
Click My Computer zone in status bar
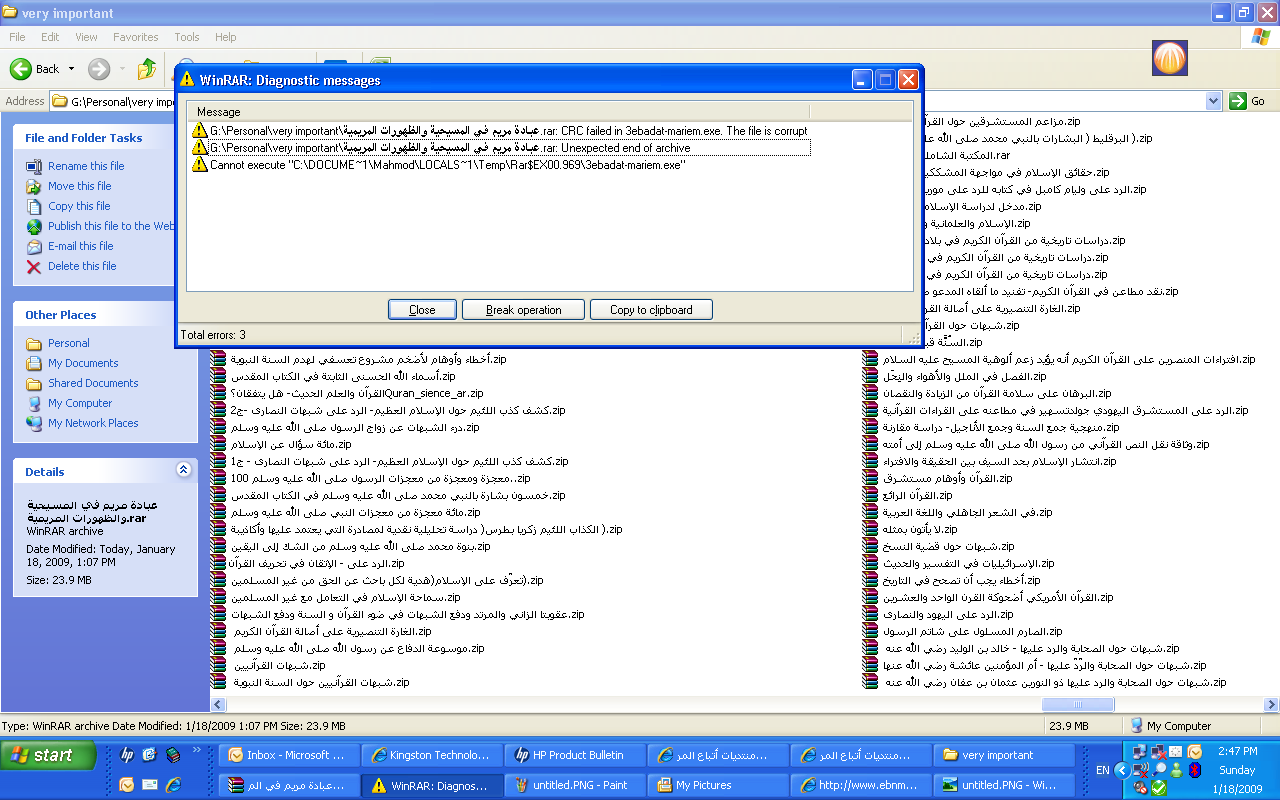click(1170, 726)
